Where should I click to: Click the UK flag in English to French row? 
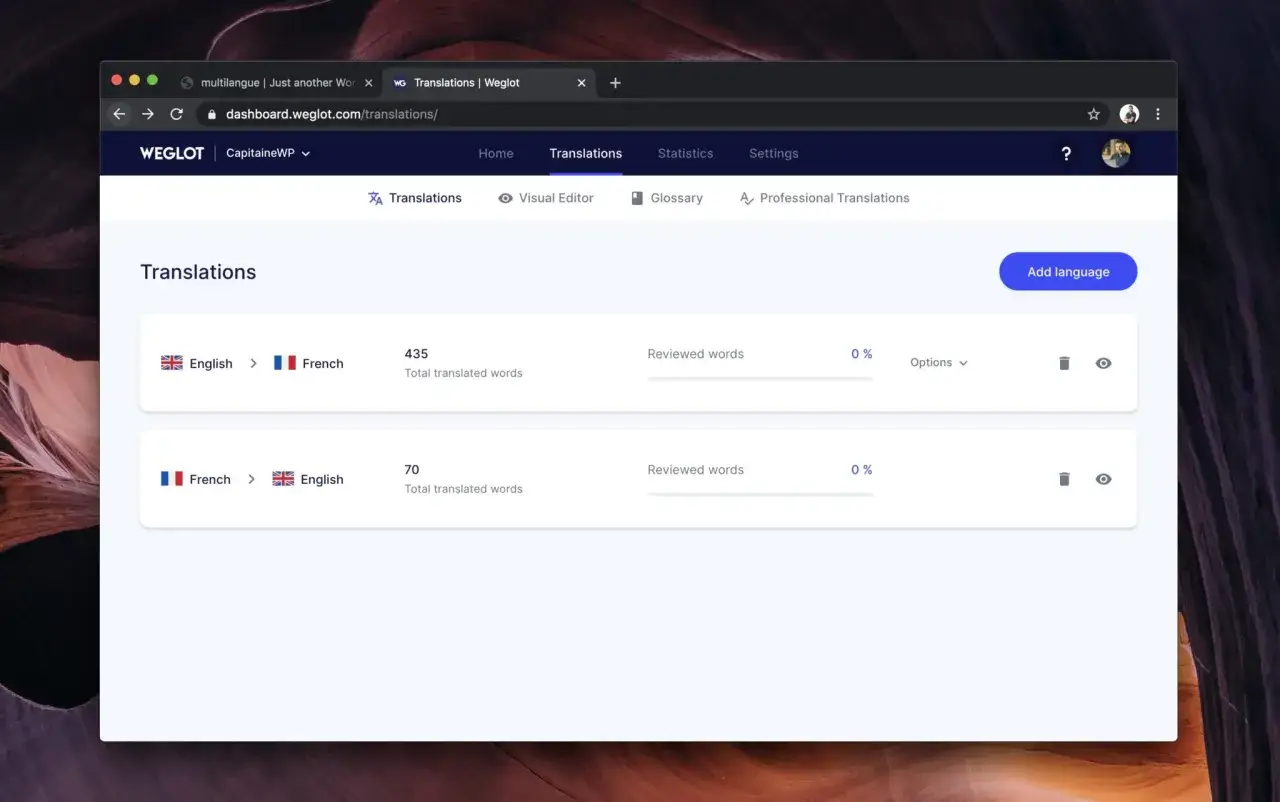click(172, 363)
